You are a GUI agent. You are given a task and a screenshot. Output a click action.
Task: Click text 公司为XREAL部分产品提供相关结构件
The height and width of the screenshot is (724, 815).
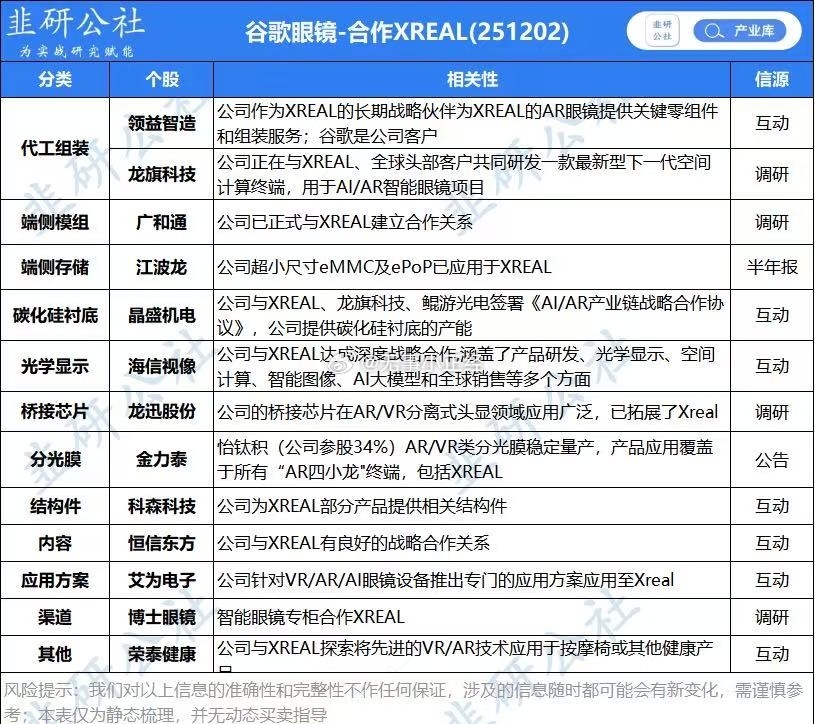pyautogui.click(x=362, y=506)
